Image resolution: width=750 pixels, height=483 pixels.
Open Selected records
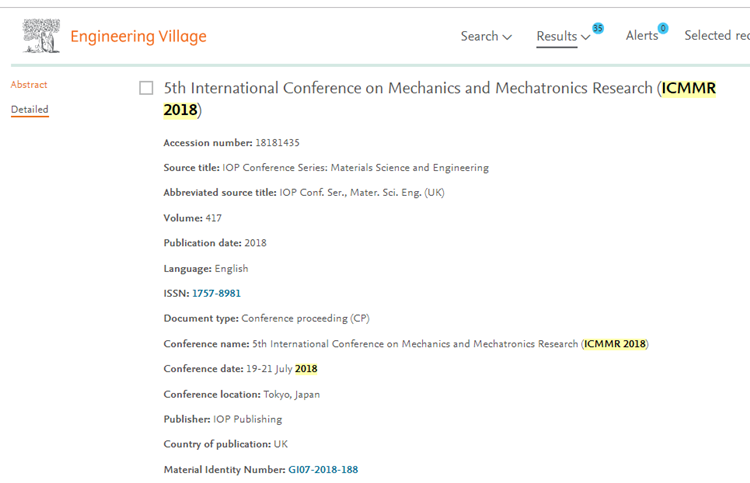717,35
